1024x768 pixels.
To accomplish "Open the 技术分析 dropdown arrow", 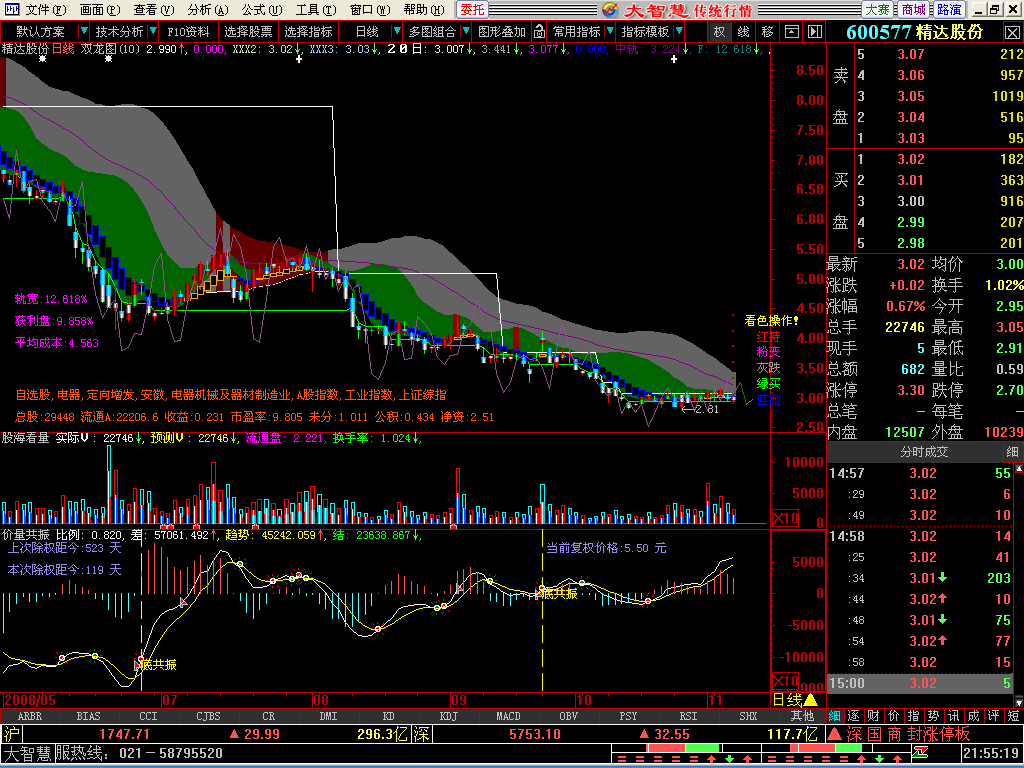I will point(153,31).
